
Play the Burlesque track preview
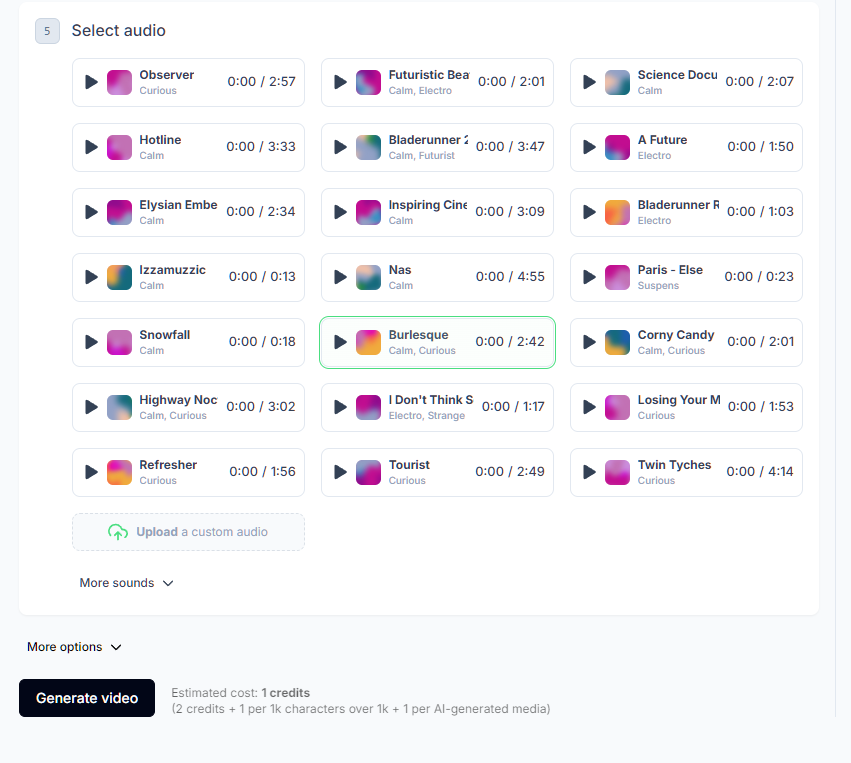pyautogui.click(x=340, y=342)
